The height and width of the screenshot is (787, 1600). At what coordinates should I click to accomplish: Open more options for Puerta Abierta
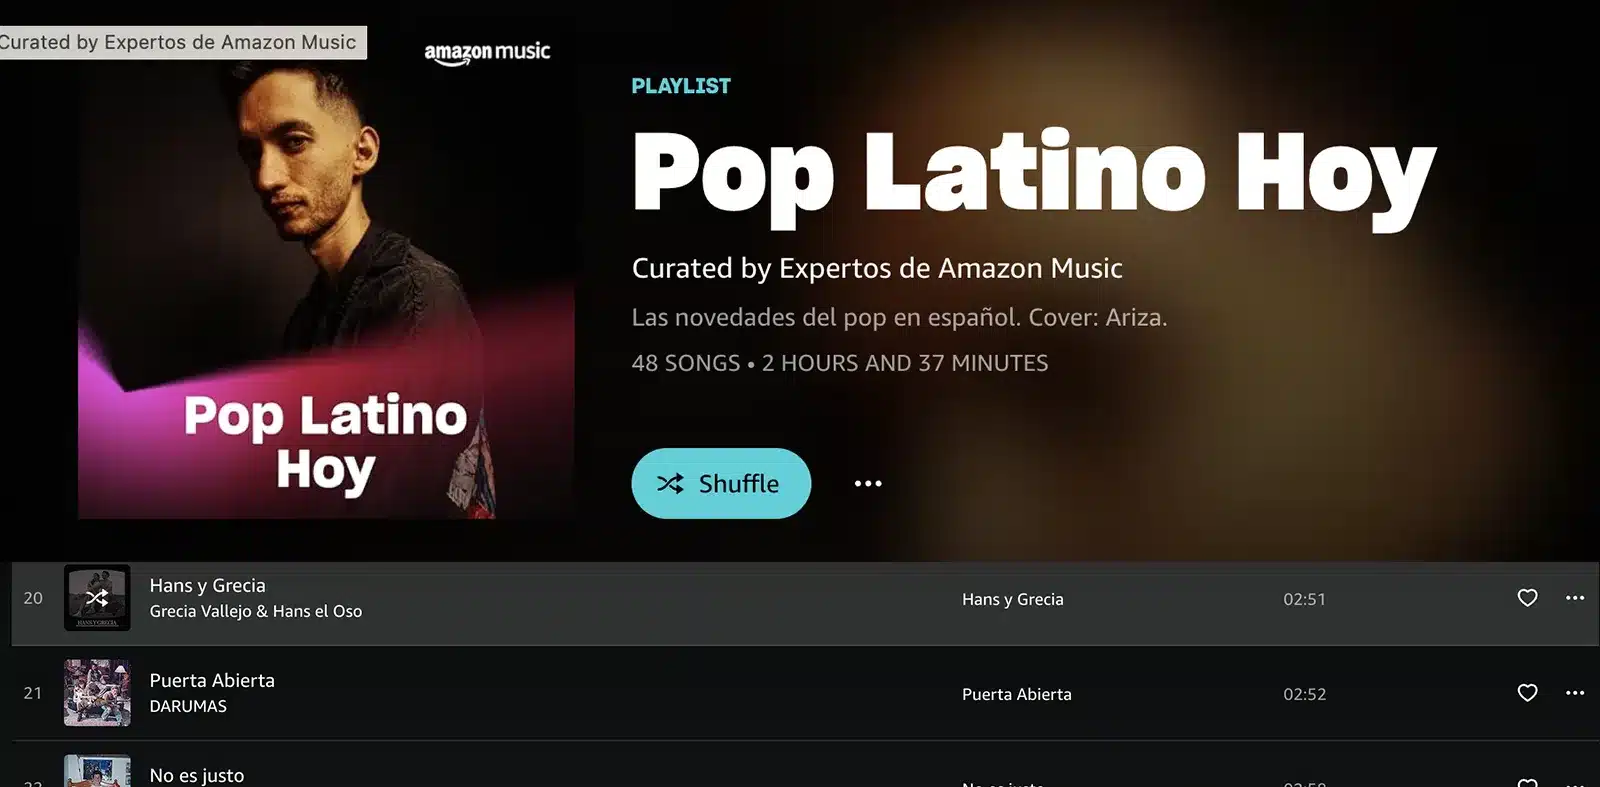click(1575, 693)
